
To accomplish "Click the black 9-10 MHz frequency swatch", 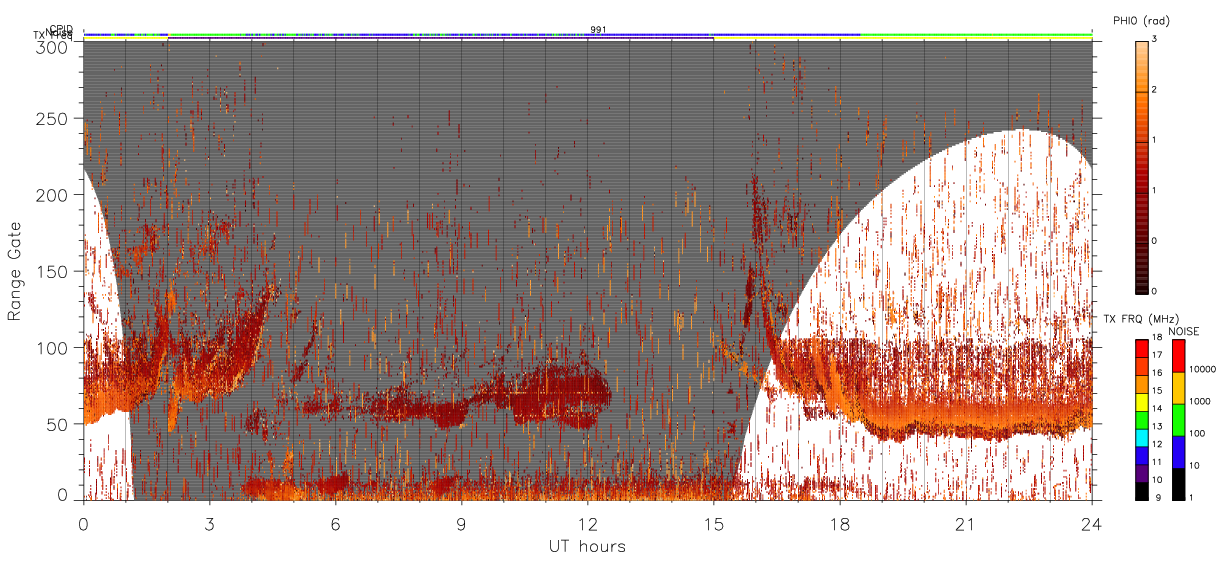I will 1141,491.
